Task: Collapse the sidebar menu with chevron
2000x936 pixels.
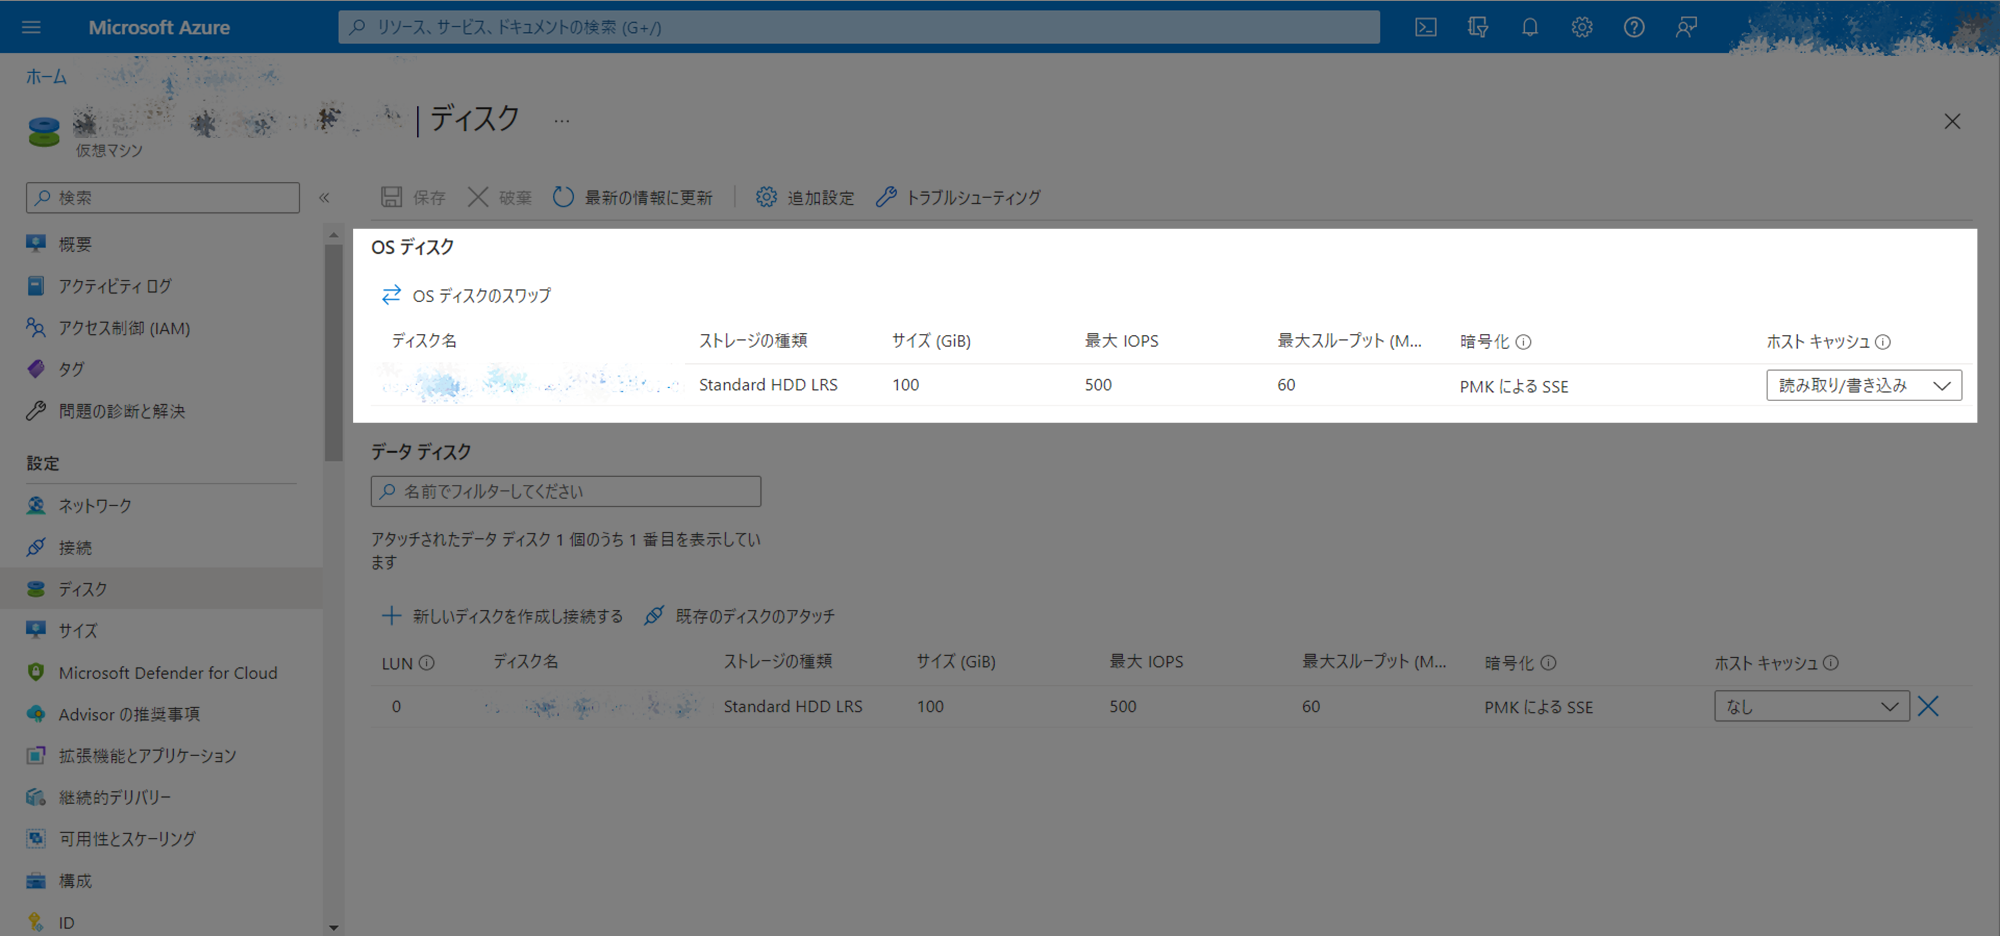Action: 324,197
